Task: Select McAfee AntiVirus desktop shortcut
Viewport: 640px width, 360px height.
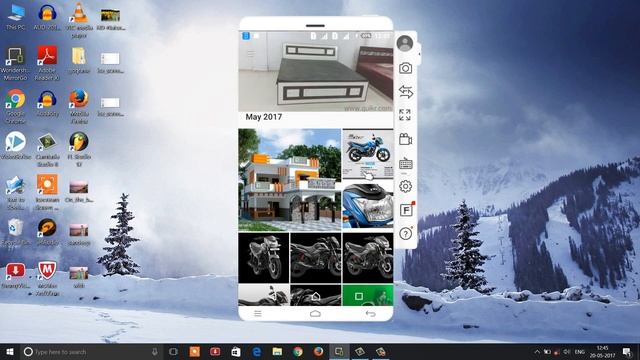Action: (x=47, y=279)
